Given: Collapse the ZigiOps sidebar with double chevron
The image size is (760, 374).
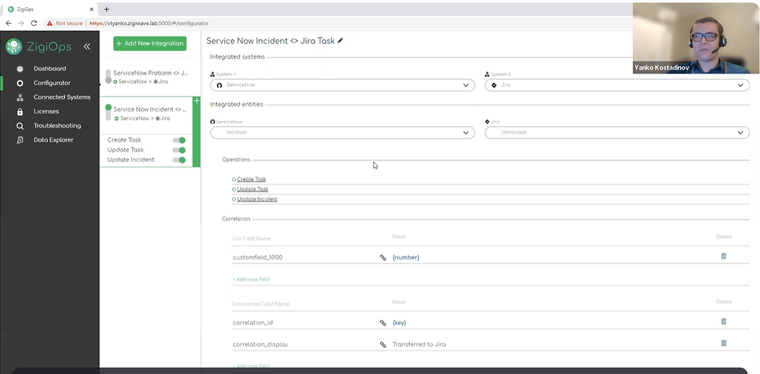Looking at the screenshot, I should click(x=87, y=47).
